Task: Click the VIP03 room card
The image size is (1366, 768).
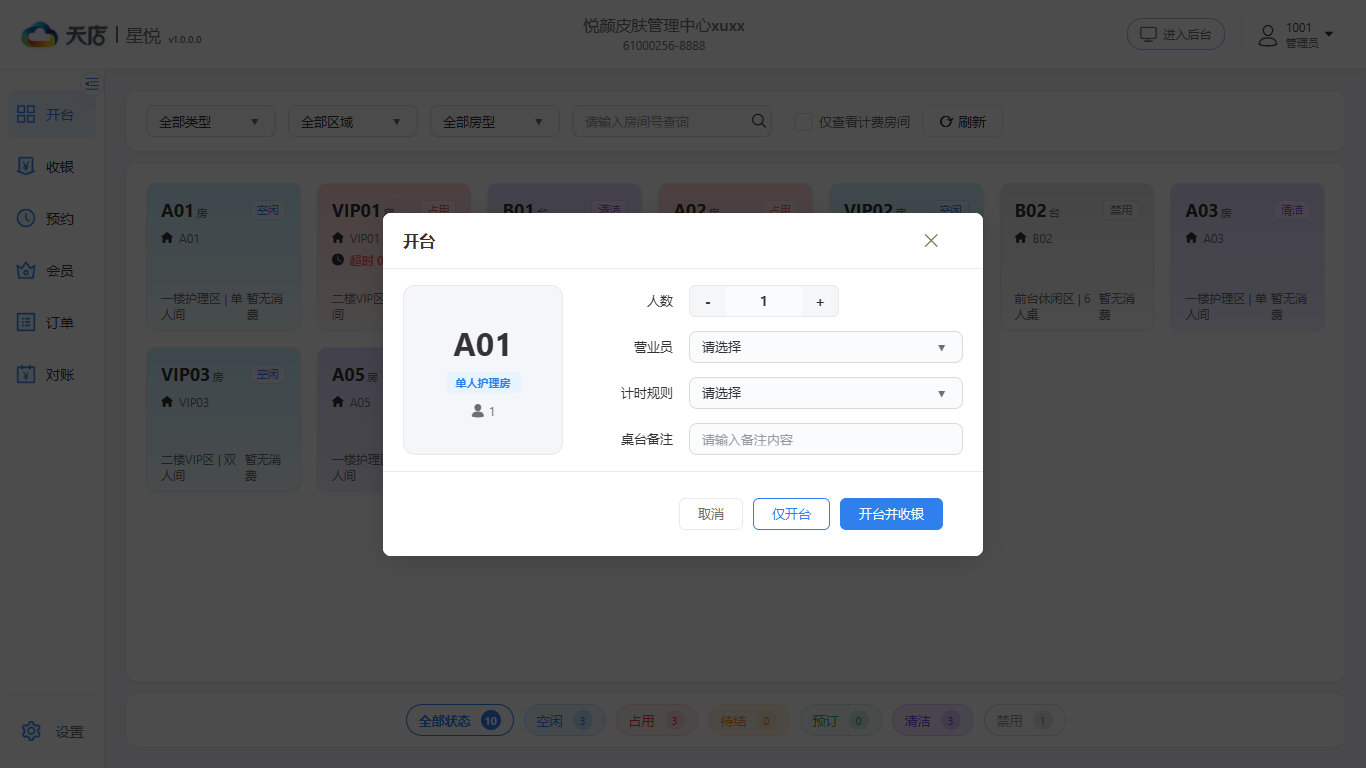Action: [x=223, y=419]
